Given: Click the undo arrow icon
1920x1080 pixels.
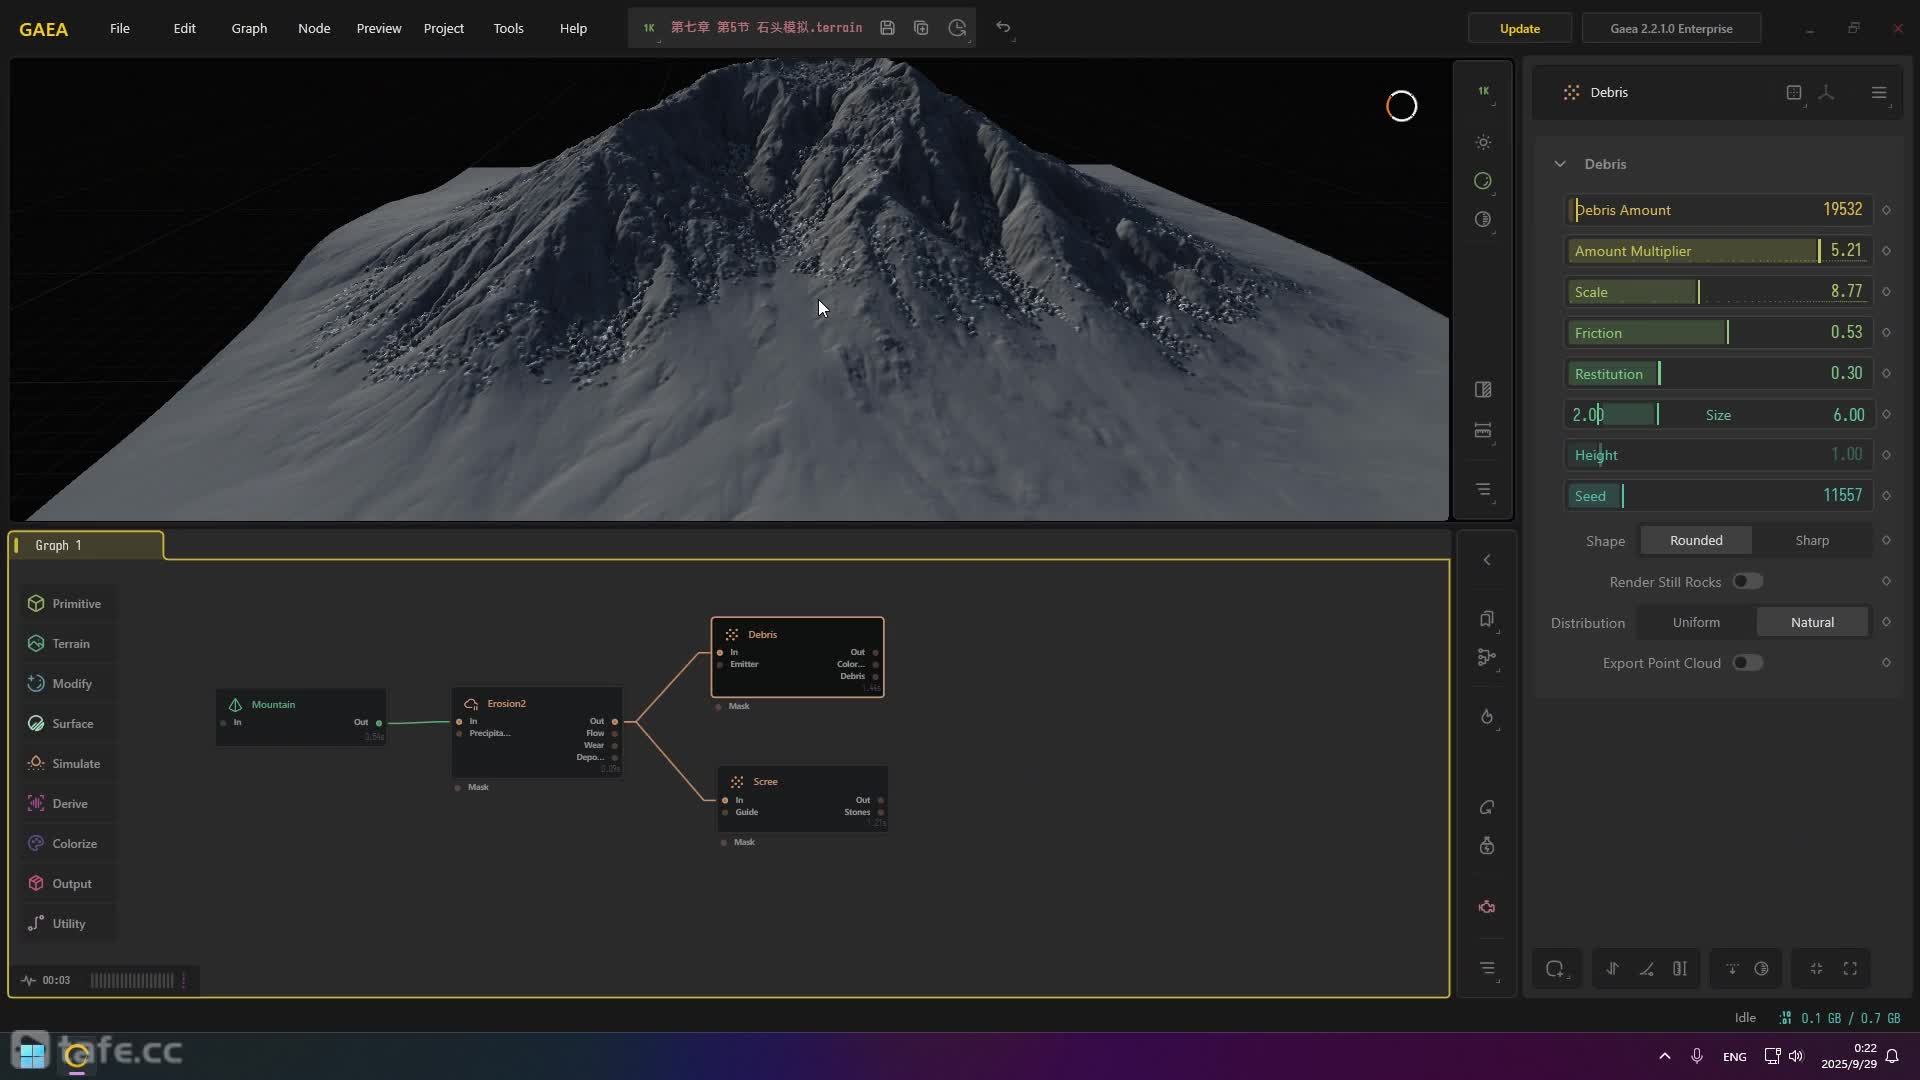Looking at the screenshot, I should (x=1003, y=28).
